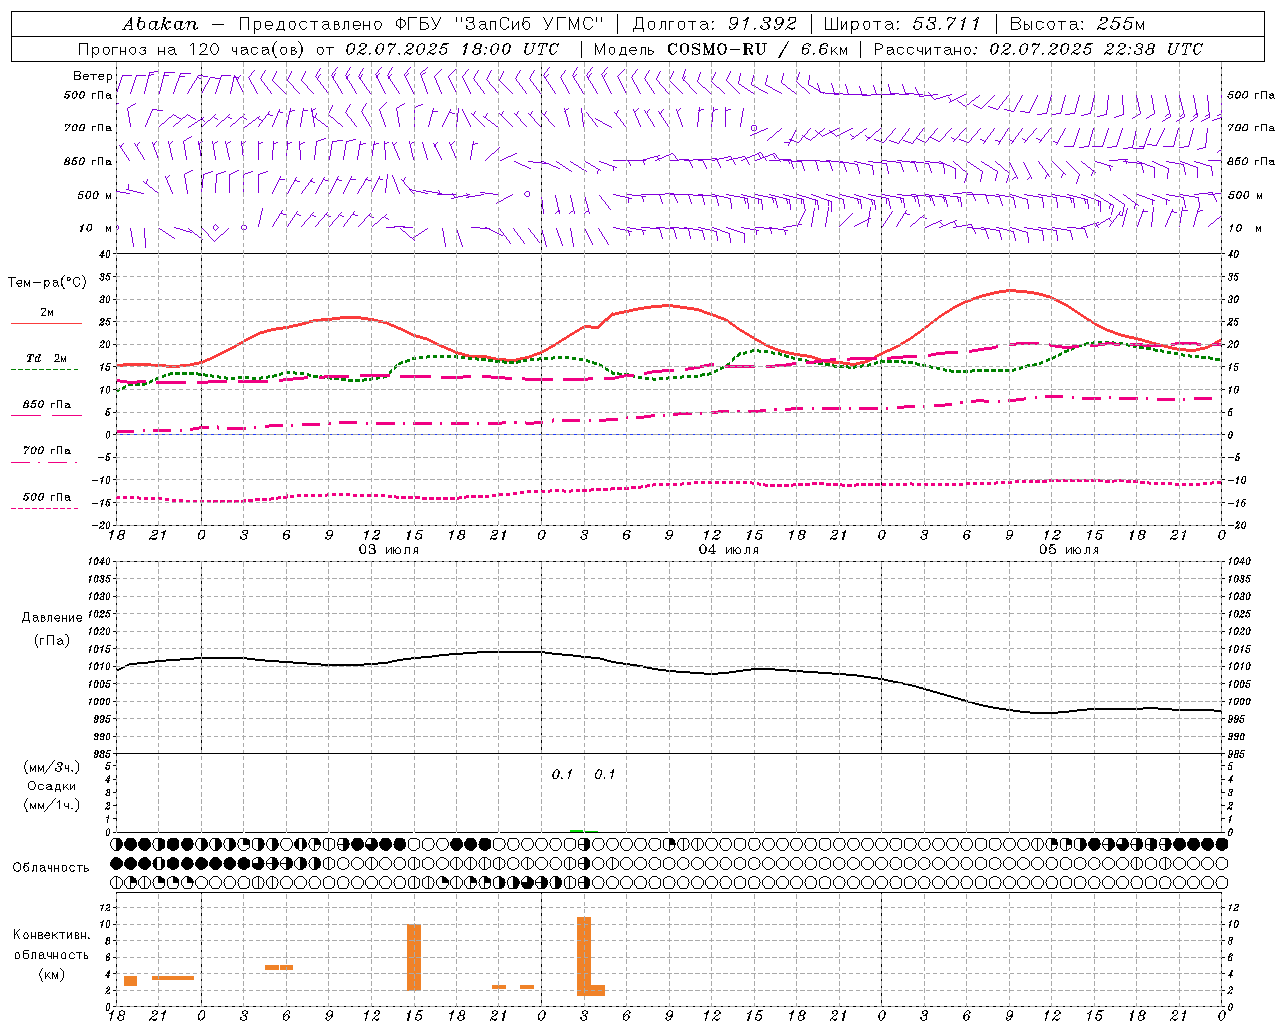
Task: Click the tallest orange convective bar at 3h on 04 июля
Action: coord(584,956)
